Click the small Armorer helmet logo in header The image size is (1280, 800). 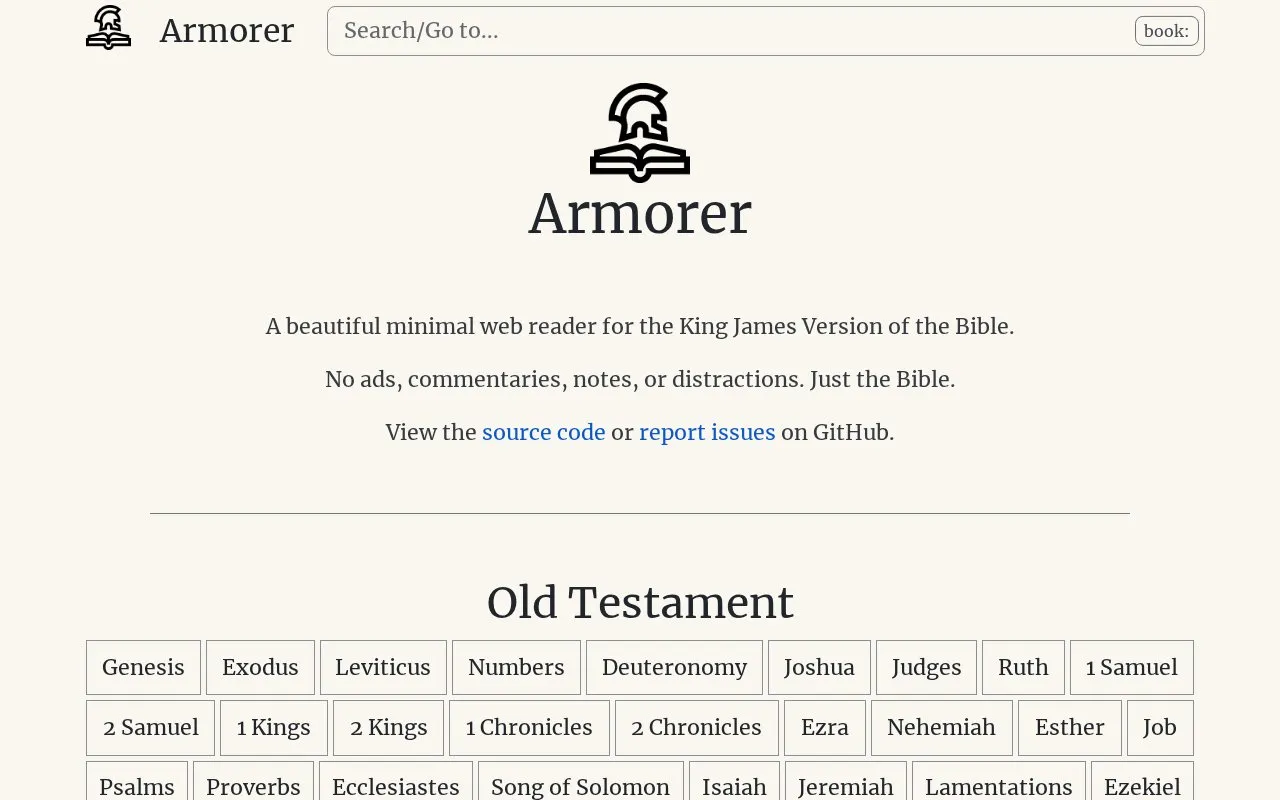[108, 28]
